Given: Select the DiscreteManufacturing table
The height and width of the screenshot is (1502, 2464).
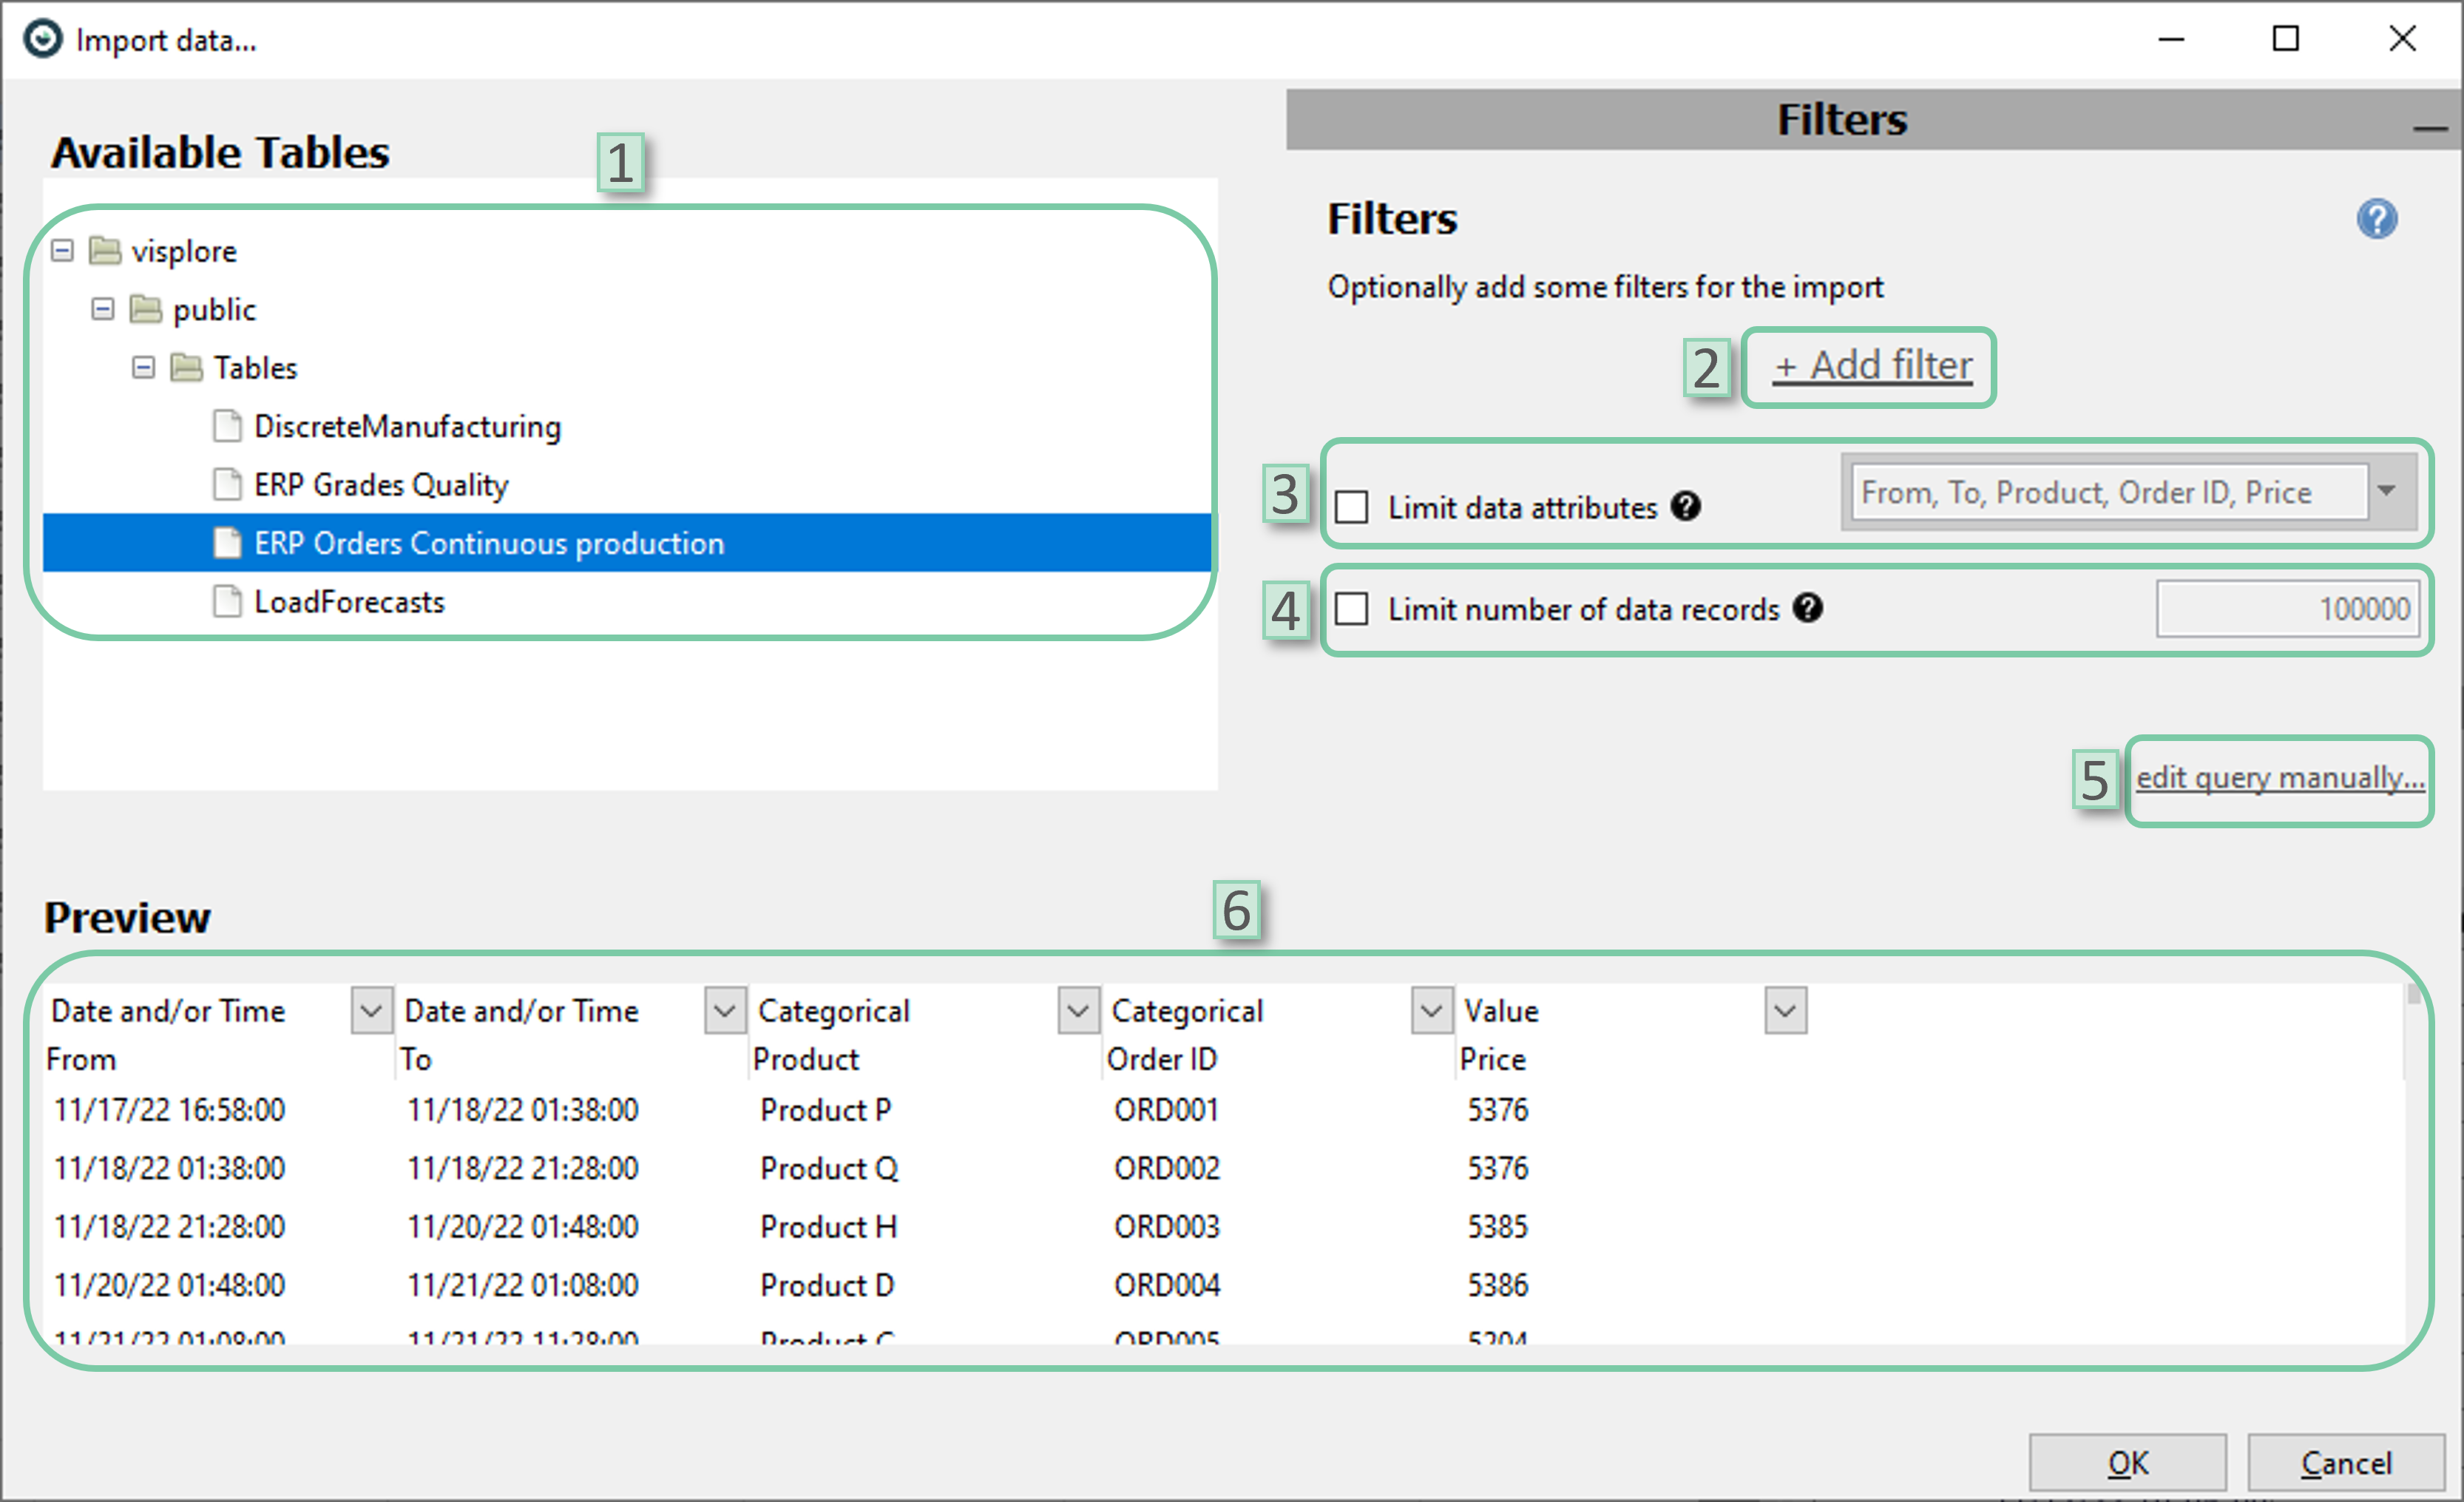Looking at the screenshot, I should (407, 426).
